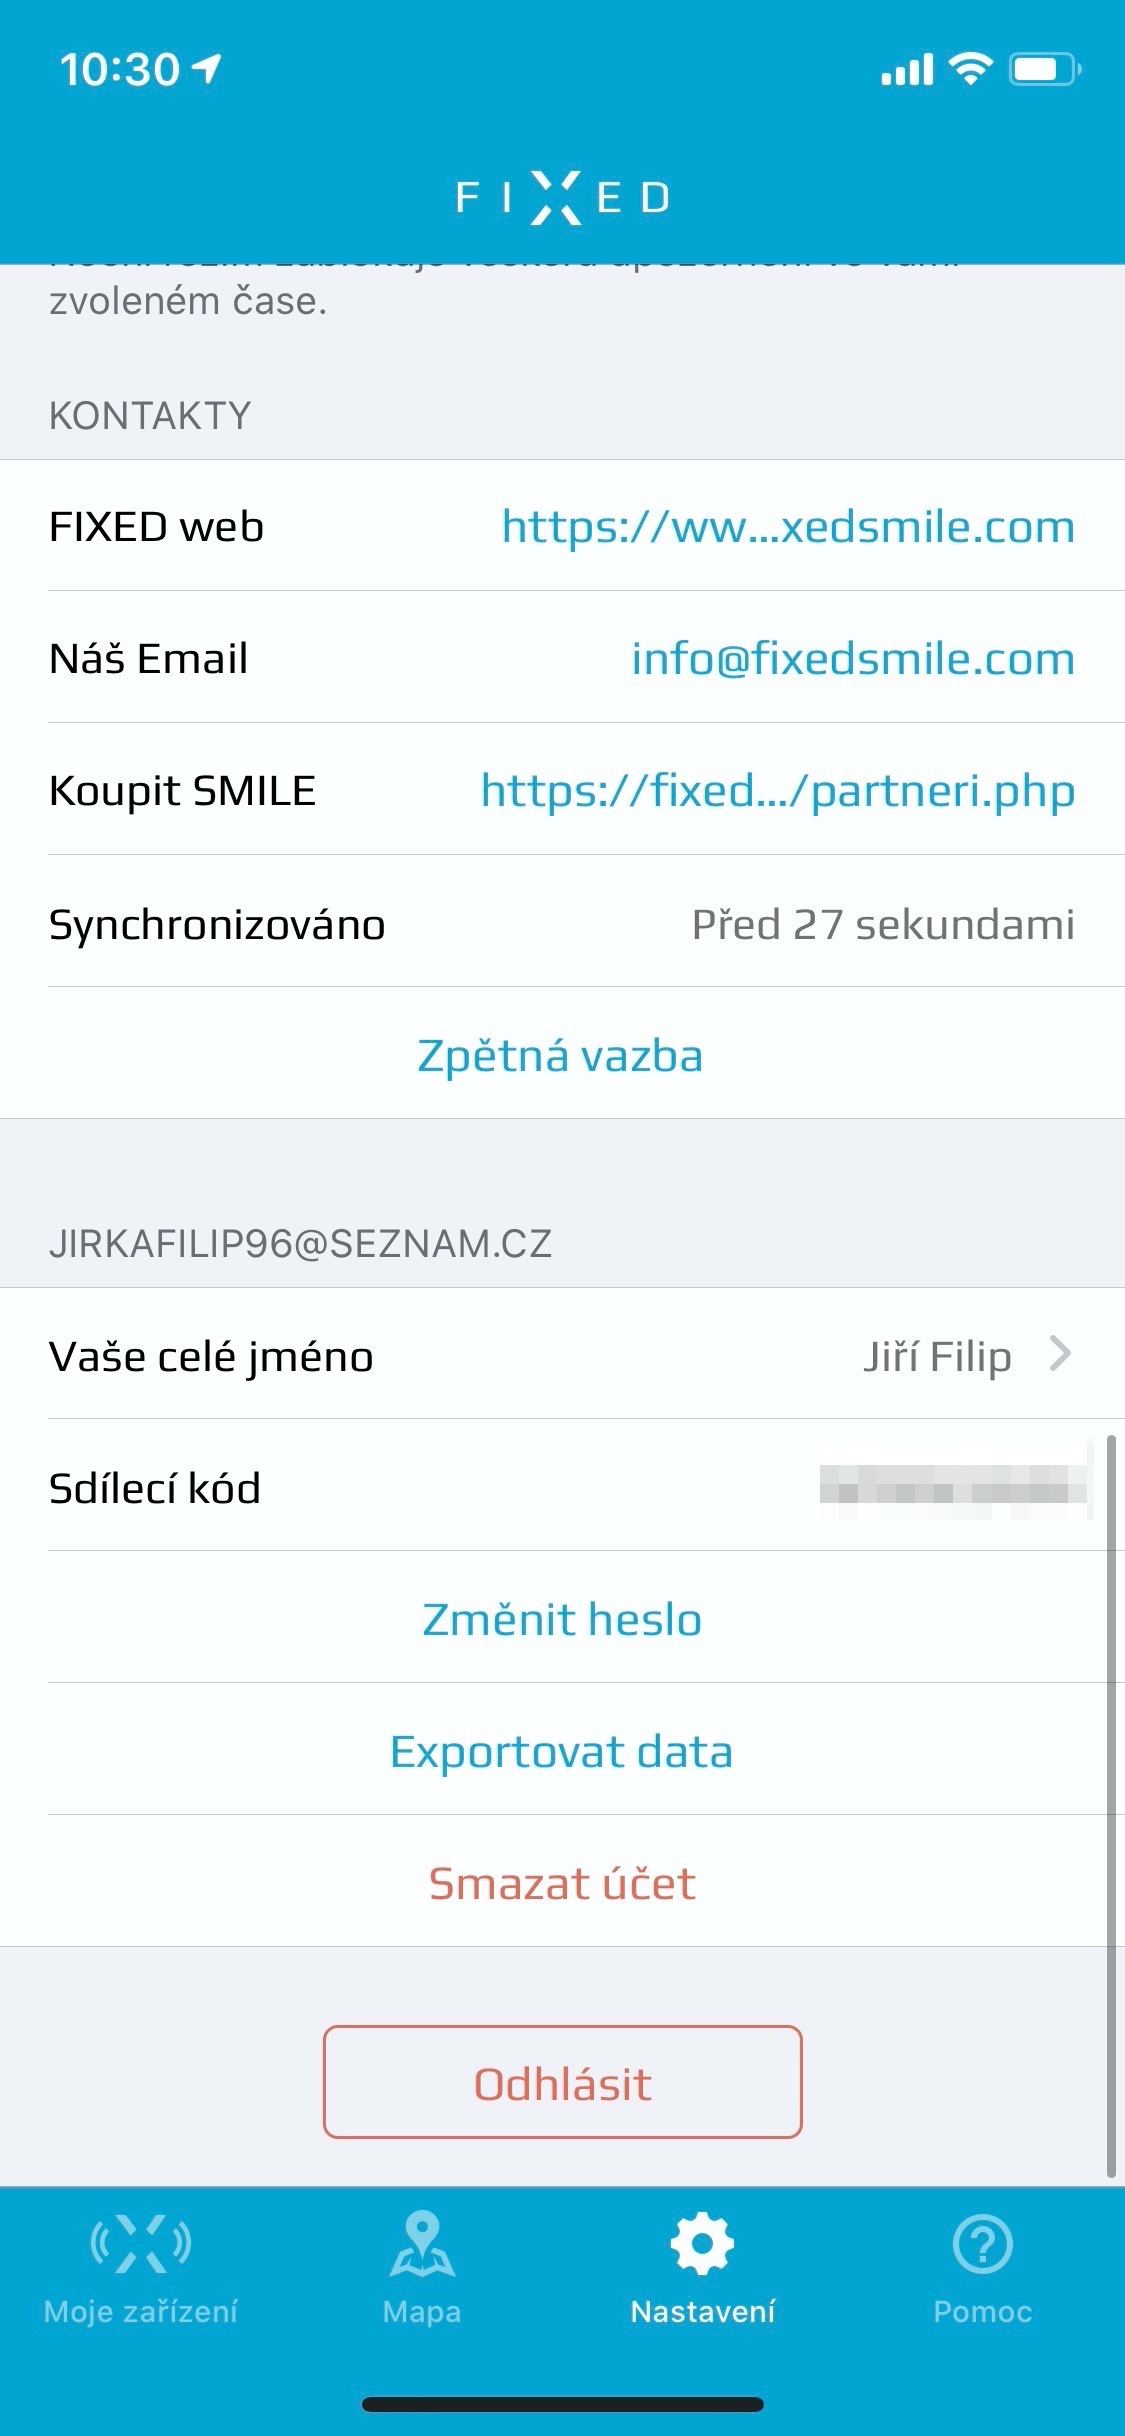This screenshot has width=1125, height=2436.
Task: Open the FIXED web website link
Action: [788, 526]
